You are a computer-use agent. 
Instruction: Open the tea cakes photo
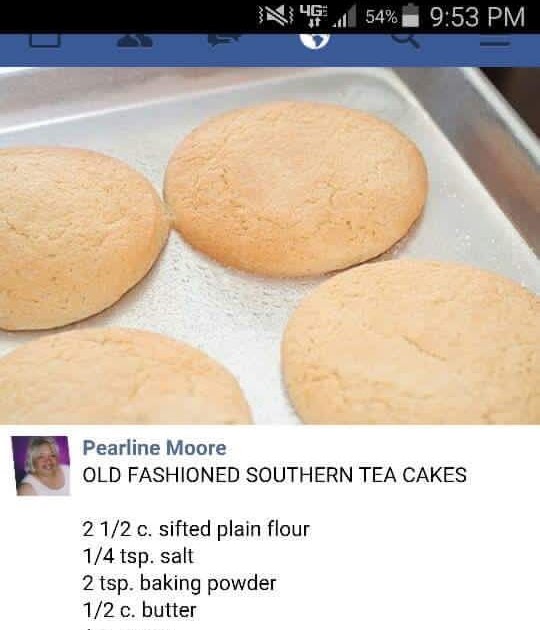pos(270,246)
